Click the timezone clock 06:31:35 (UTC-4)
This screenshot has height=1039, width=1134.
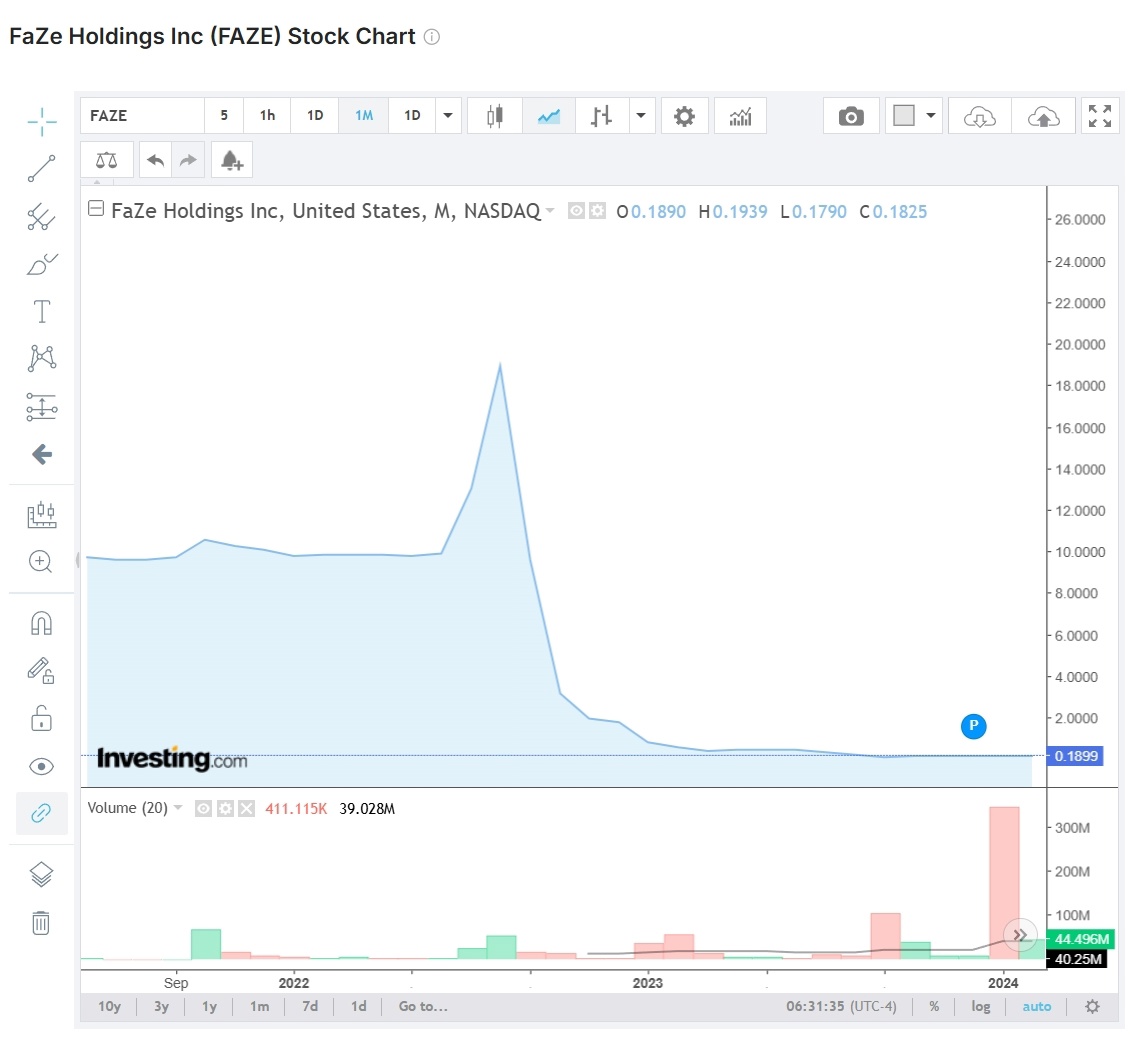click(841, 1006)
